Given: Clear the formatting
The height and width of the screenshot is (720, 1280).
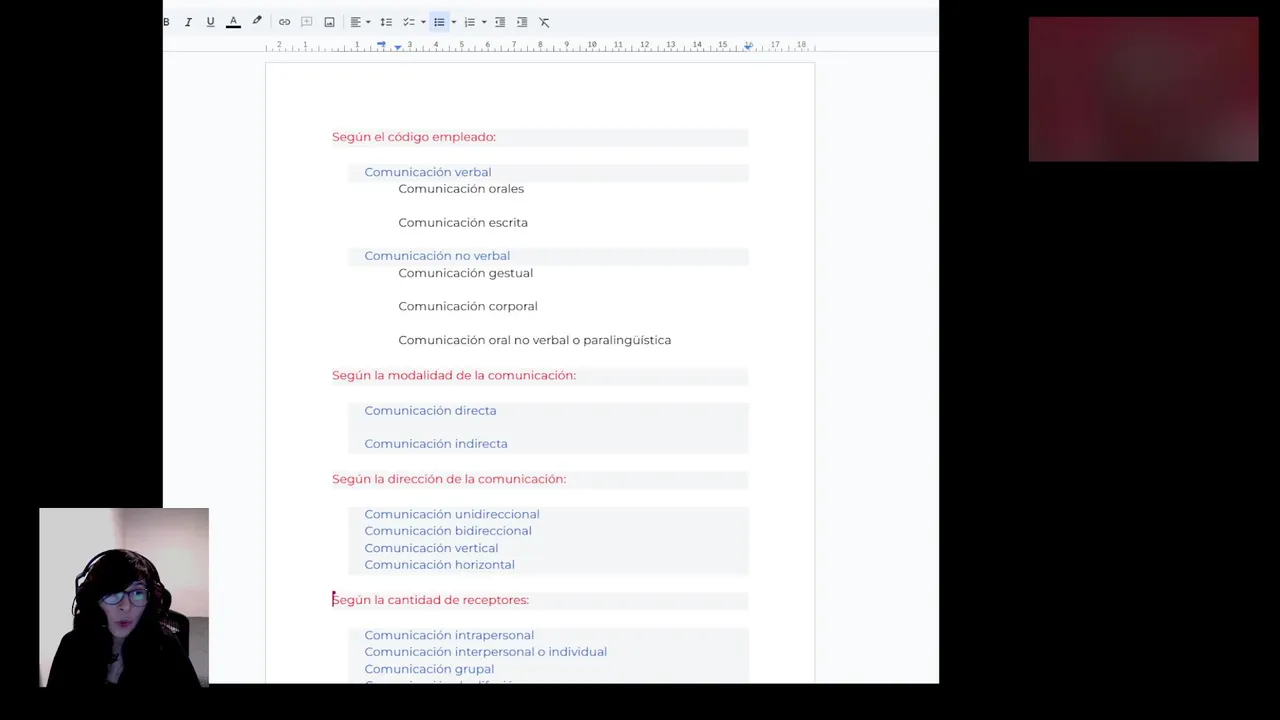Looking at the screenshot, I should [544, 22].
